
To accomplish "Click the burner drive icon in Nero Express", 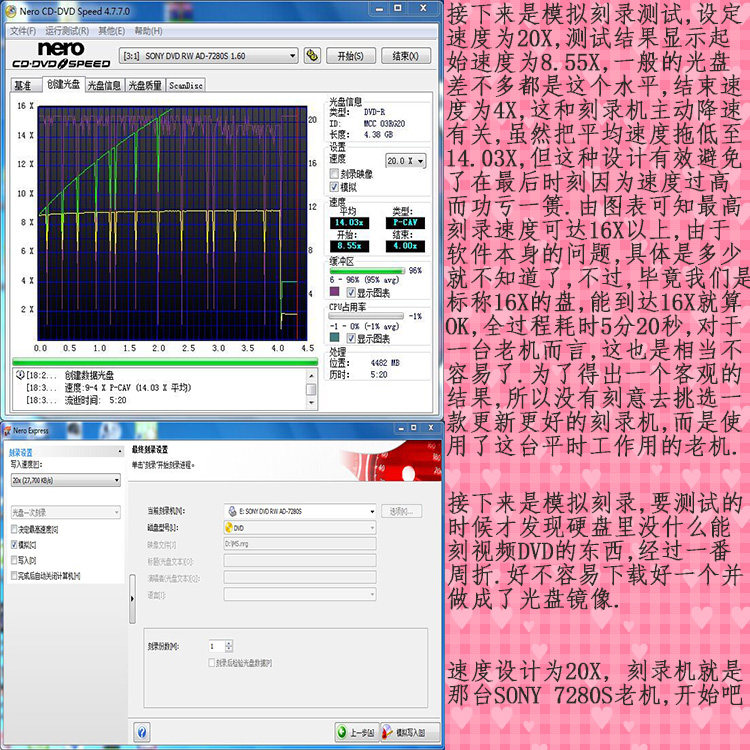I will 232,511.
